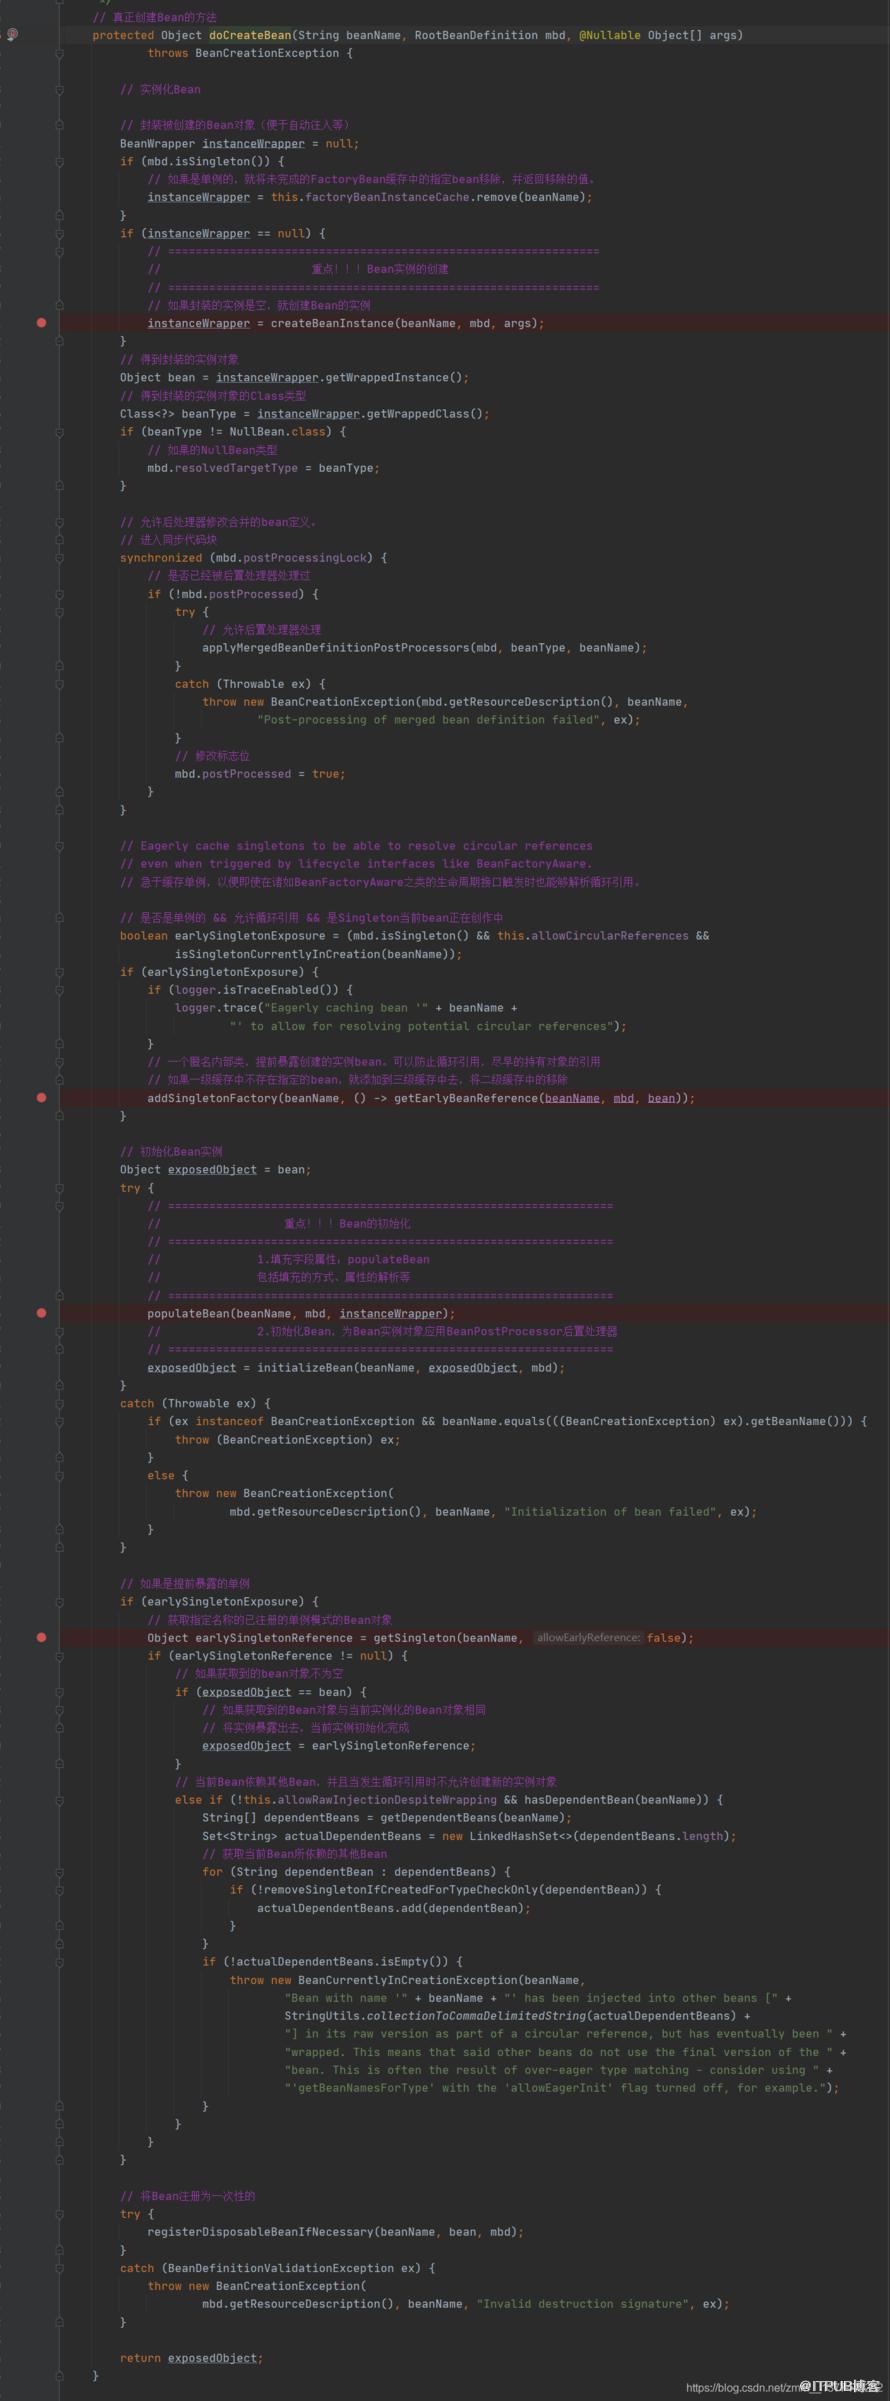Click applyMergedBeanDefinitionPostProcessors call
Image resolution: width=890 pixels, height=2401 pixels.
335,648
